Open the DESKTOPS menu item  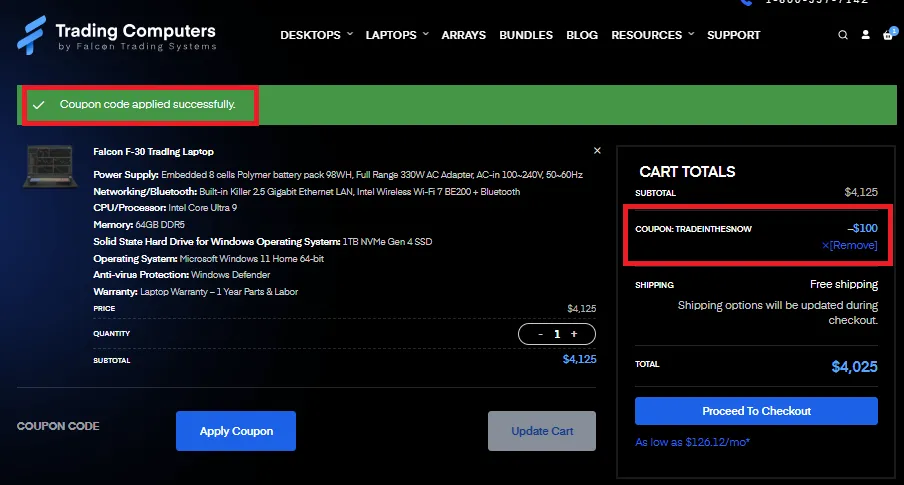(310, 35)
